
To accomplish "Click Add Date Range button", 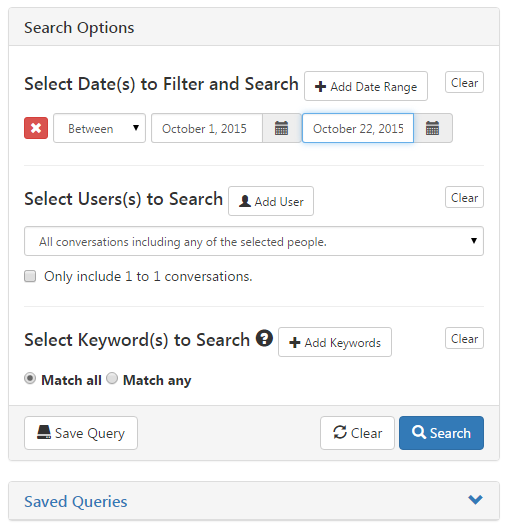I will 366,86.
